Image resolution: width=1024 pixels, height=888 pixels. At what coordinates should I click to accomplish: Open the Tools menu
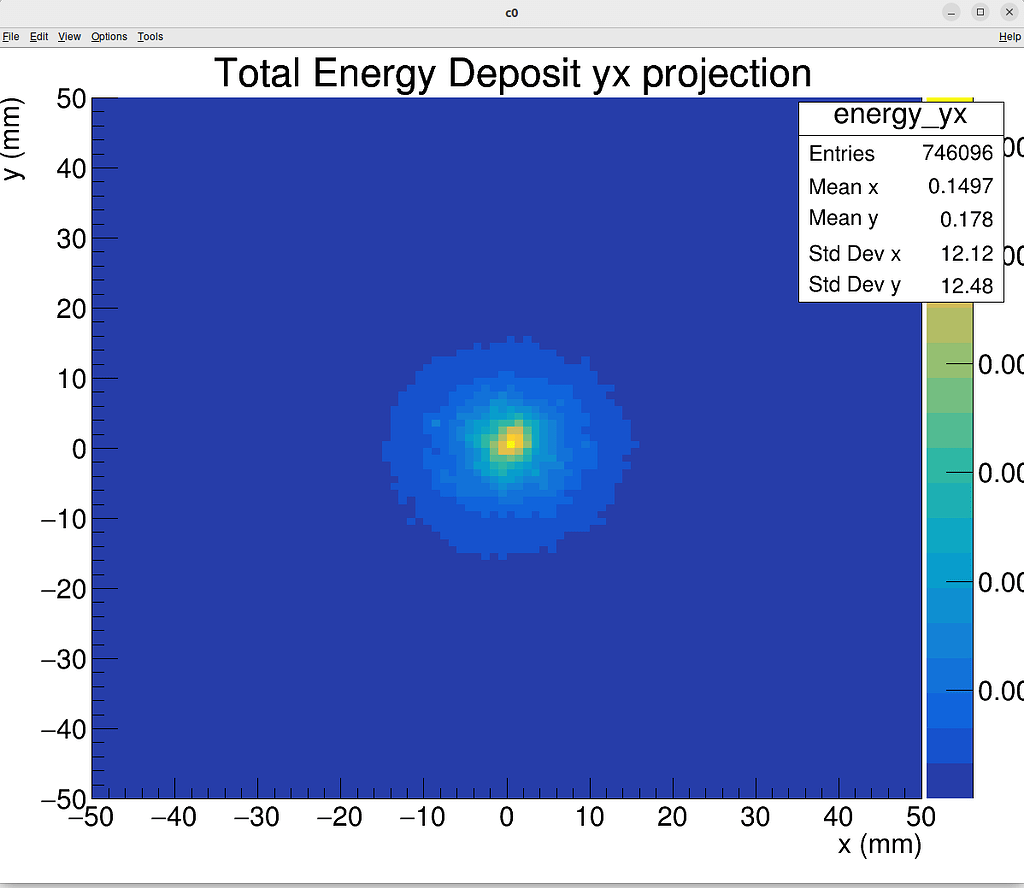click(x=150, y=36)
